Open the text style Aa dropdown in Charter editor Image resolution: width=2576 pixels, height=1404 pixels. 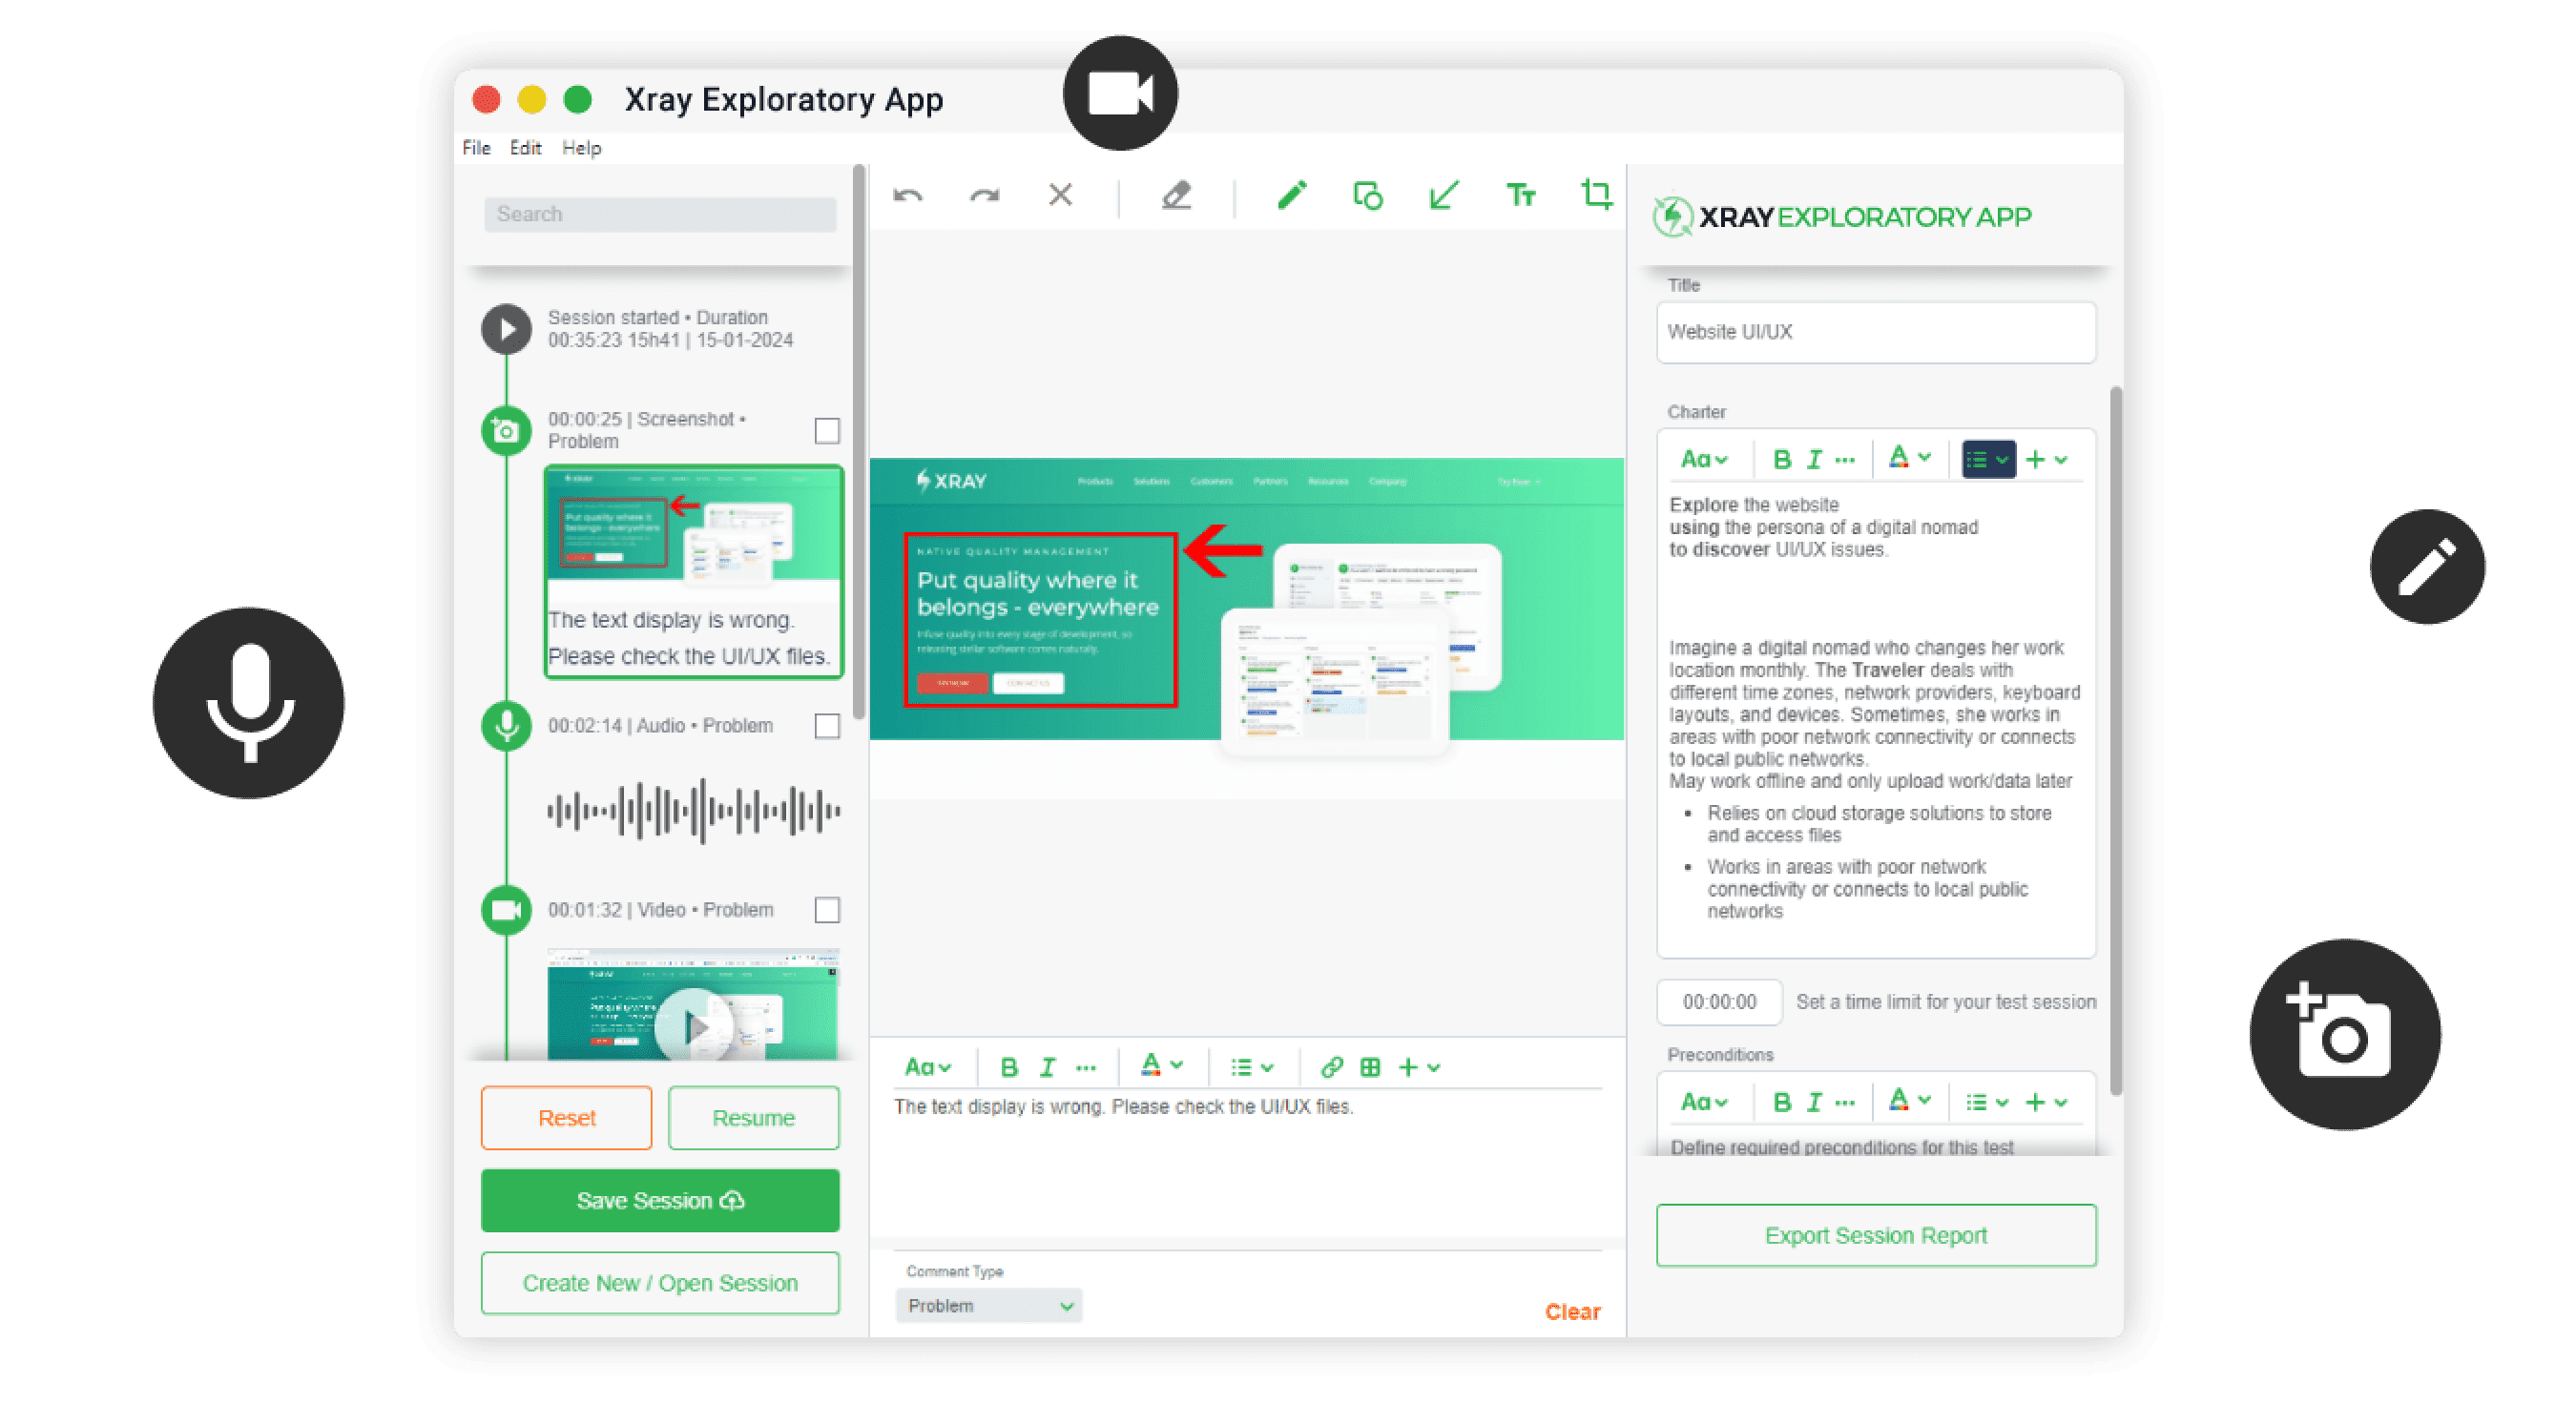[x=1703, y=459]
